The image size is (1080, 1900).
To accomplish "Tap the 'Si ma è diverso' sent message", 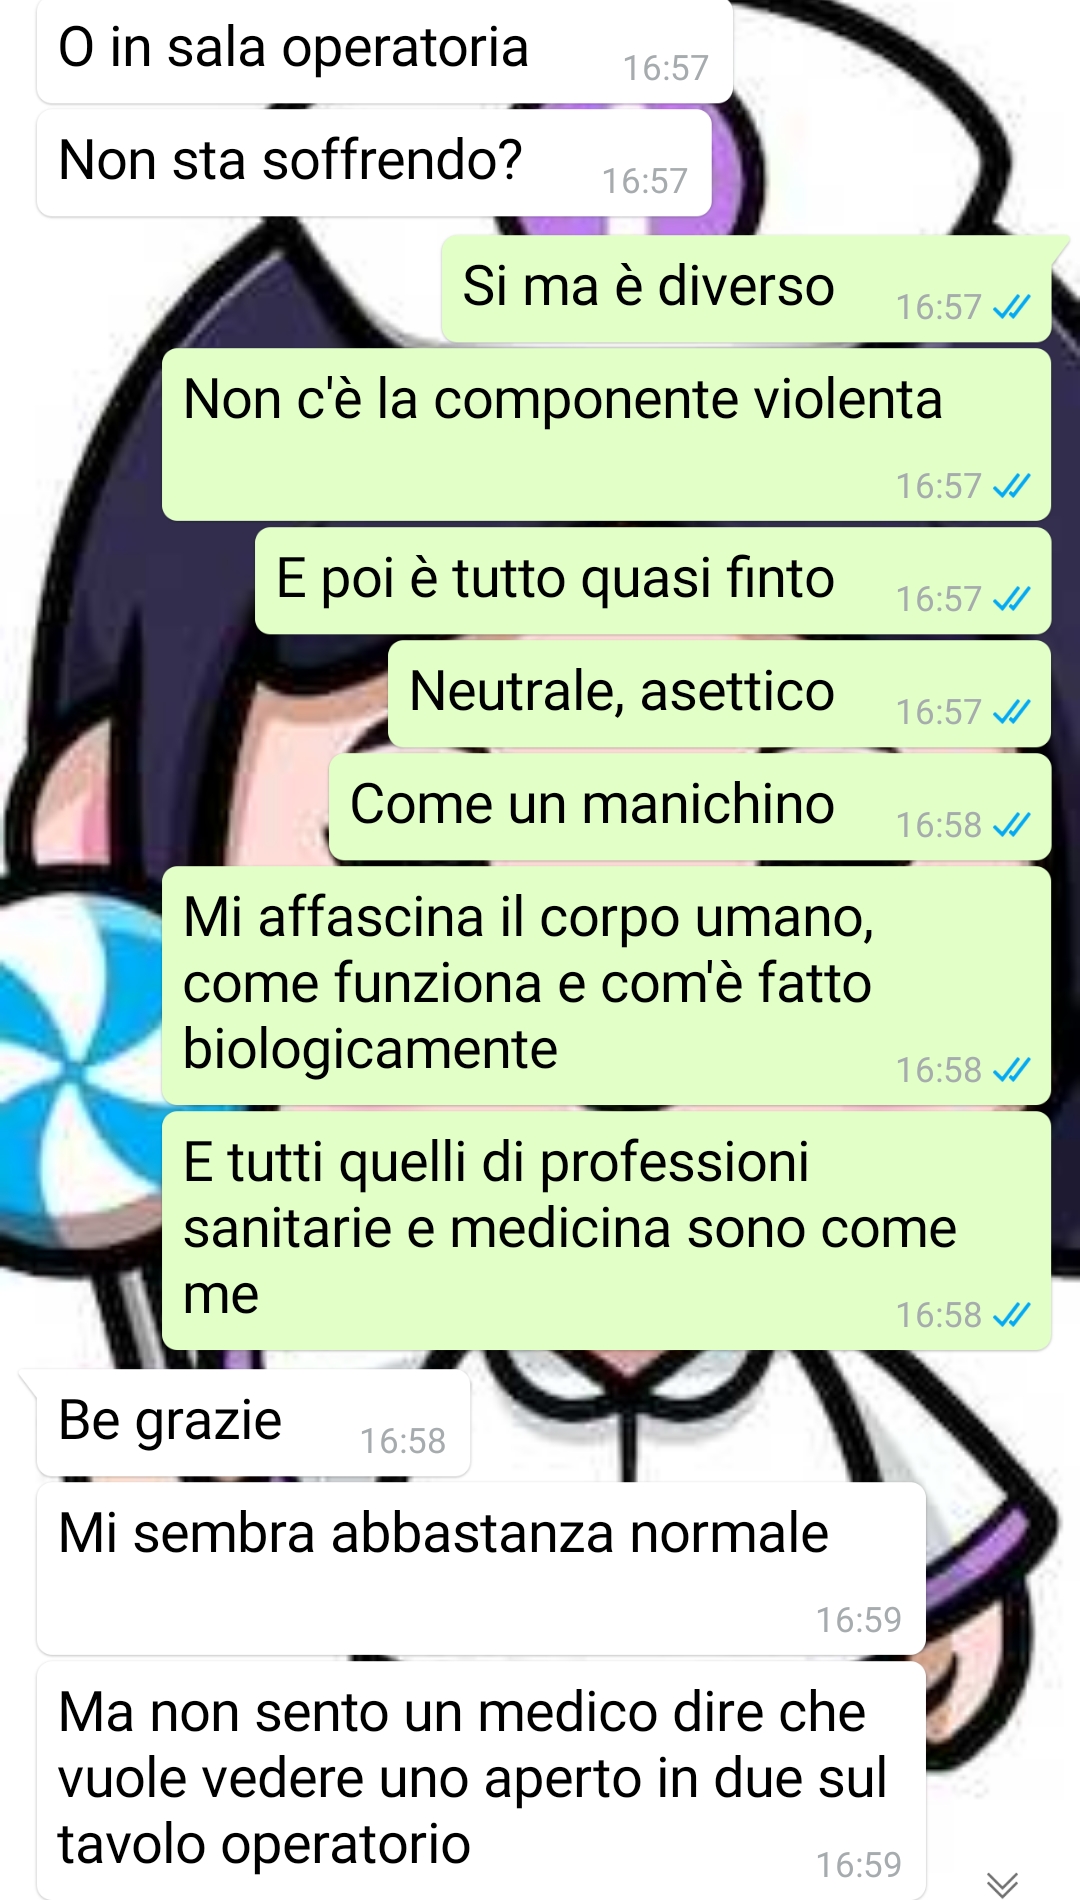I will [746, 289].
